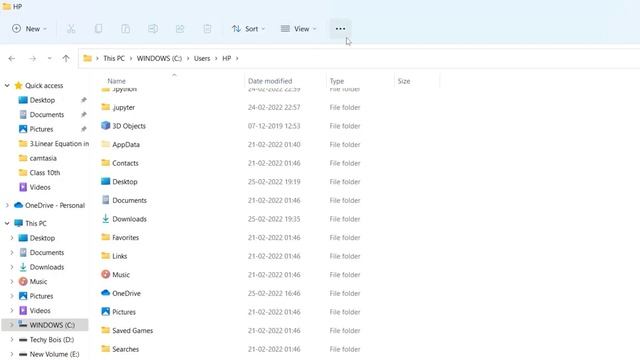Image resolution: width=640 pixels, height=360 pixels.
Task: Open Class 10th folder in sidebar
Action: tap(44, 173)
